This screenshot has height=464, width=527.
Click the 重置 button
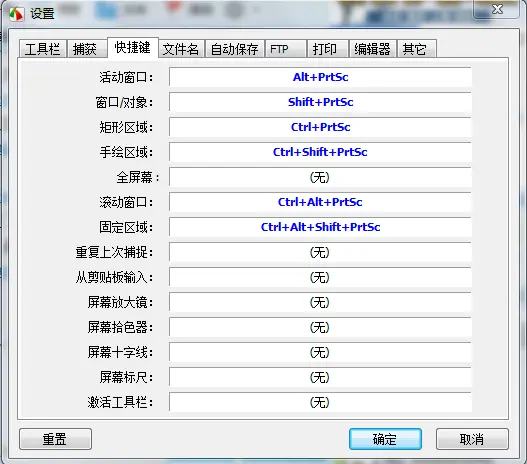coord(55,439)
